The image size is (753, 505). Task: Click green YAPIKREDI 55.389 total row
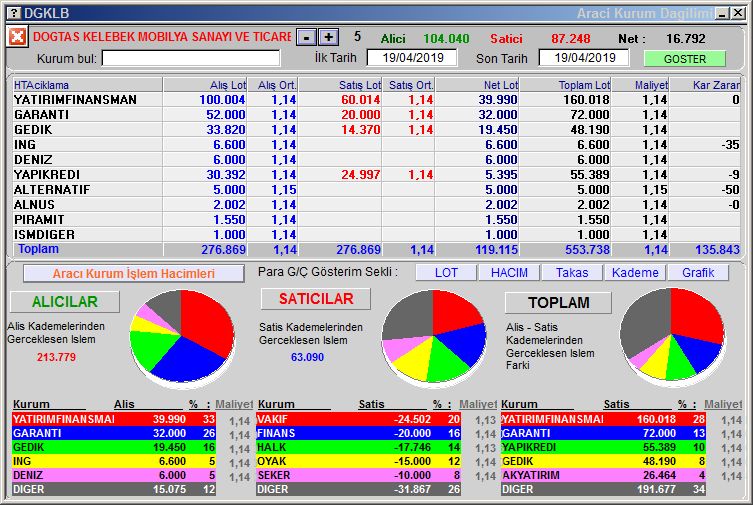click(603, 447)
